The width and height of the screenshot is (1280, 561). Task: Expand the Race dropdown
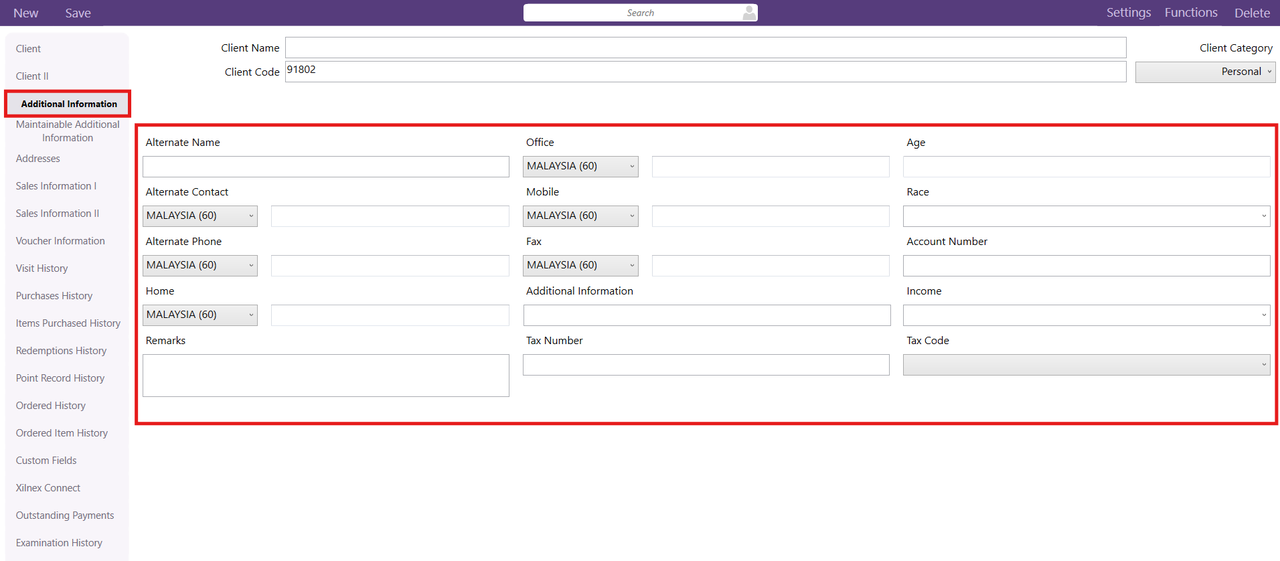pyautogui.click(x=1086, y=216)
